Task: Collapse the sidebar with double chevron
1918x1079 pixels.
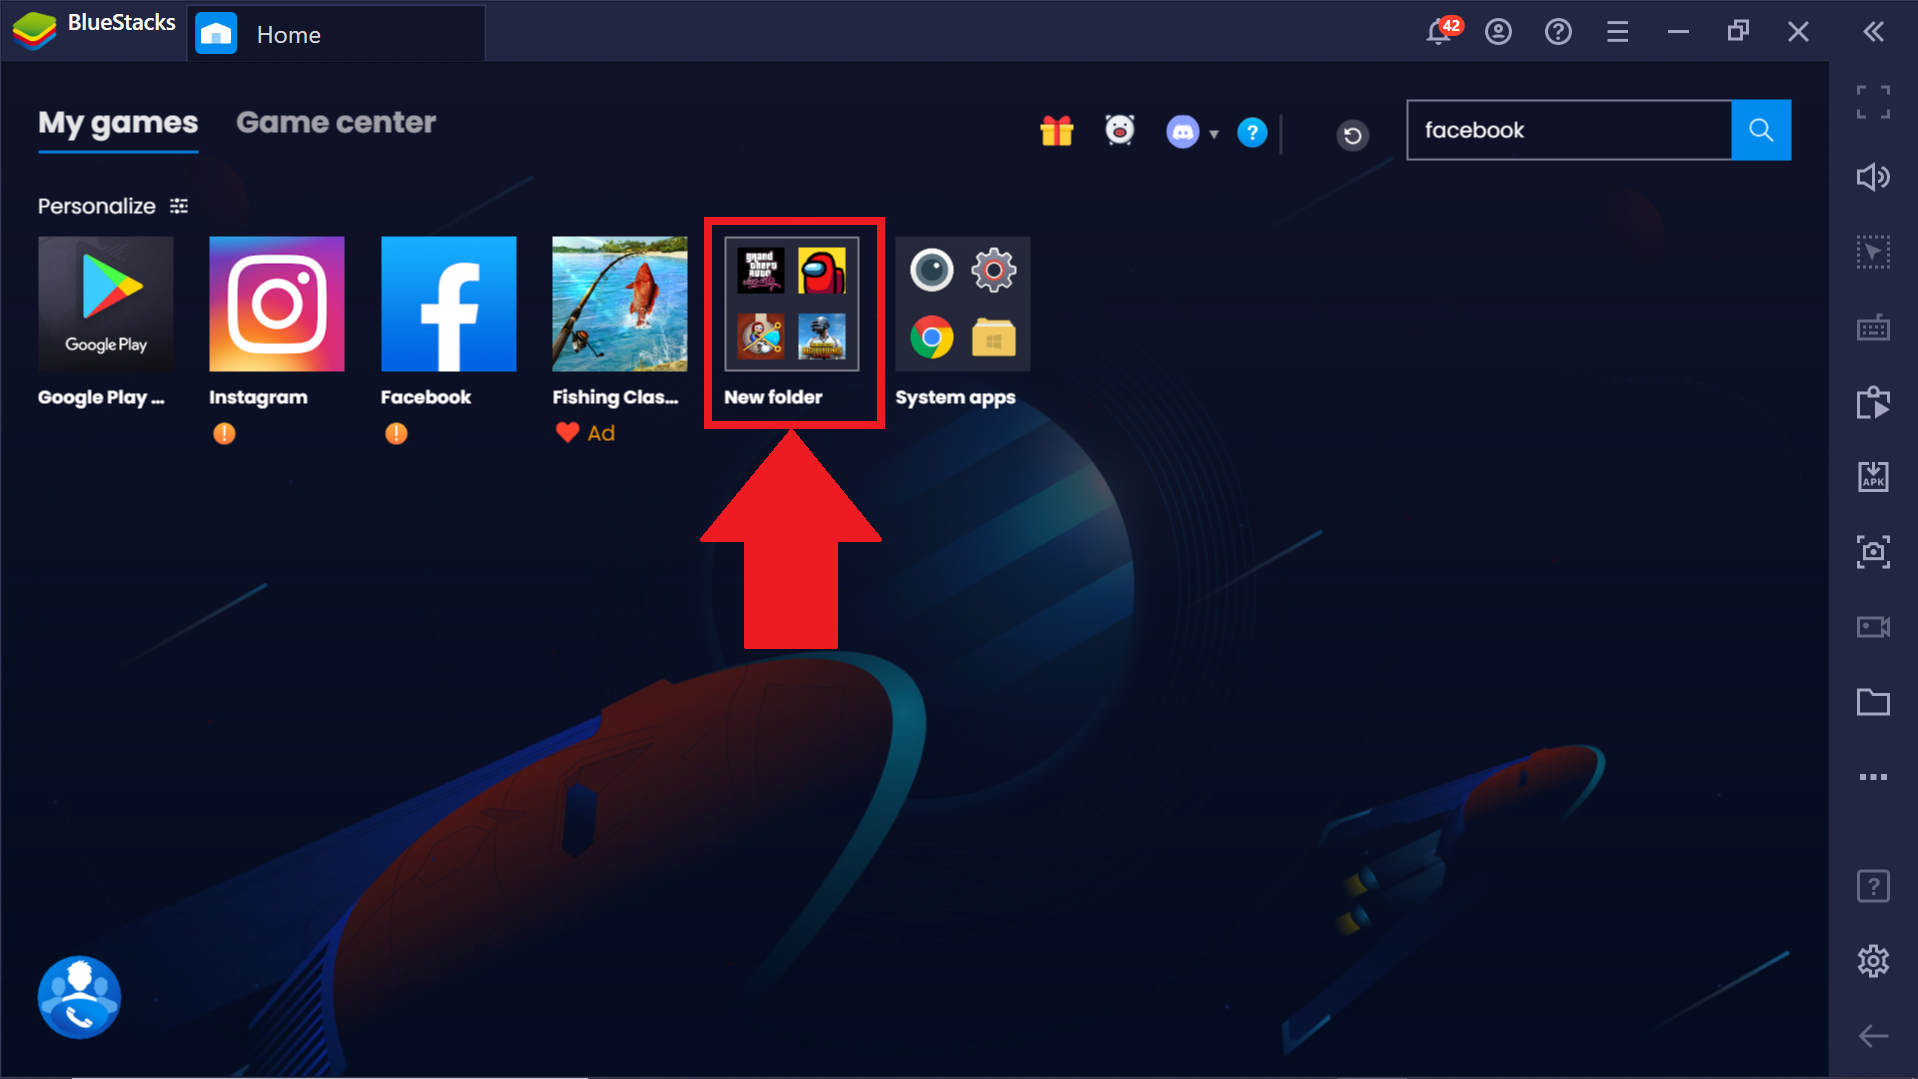Action: (1873, 32)
